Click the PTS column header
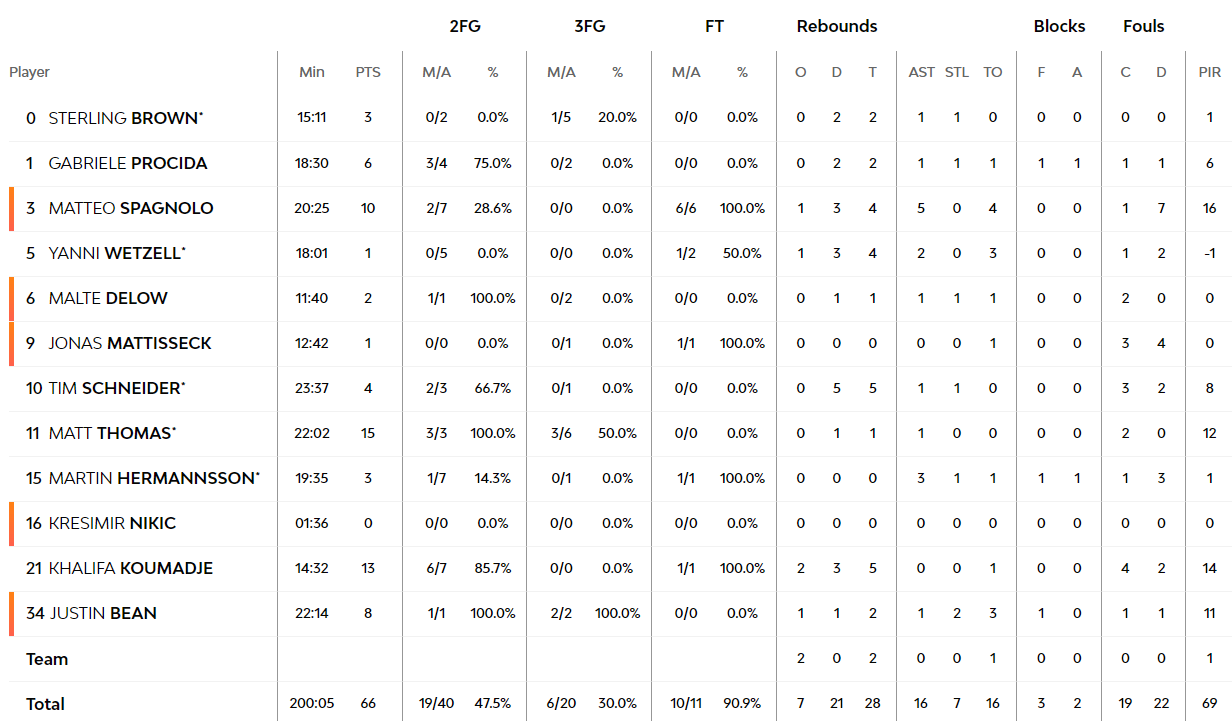Image resolution: width=1232 pixels, height=721 pixels. pos(368,72)
